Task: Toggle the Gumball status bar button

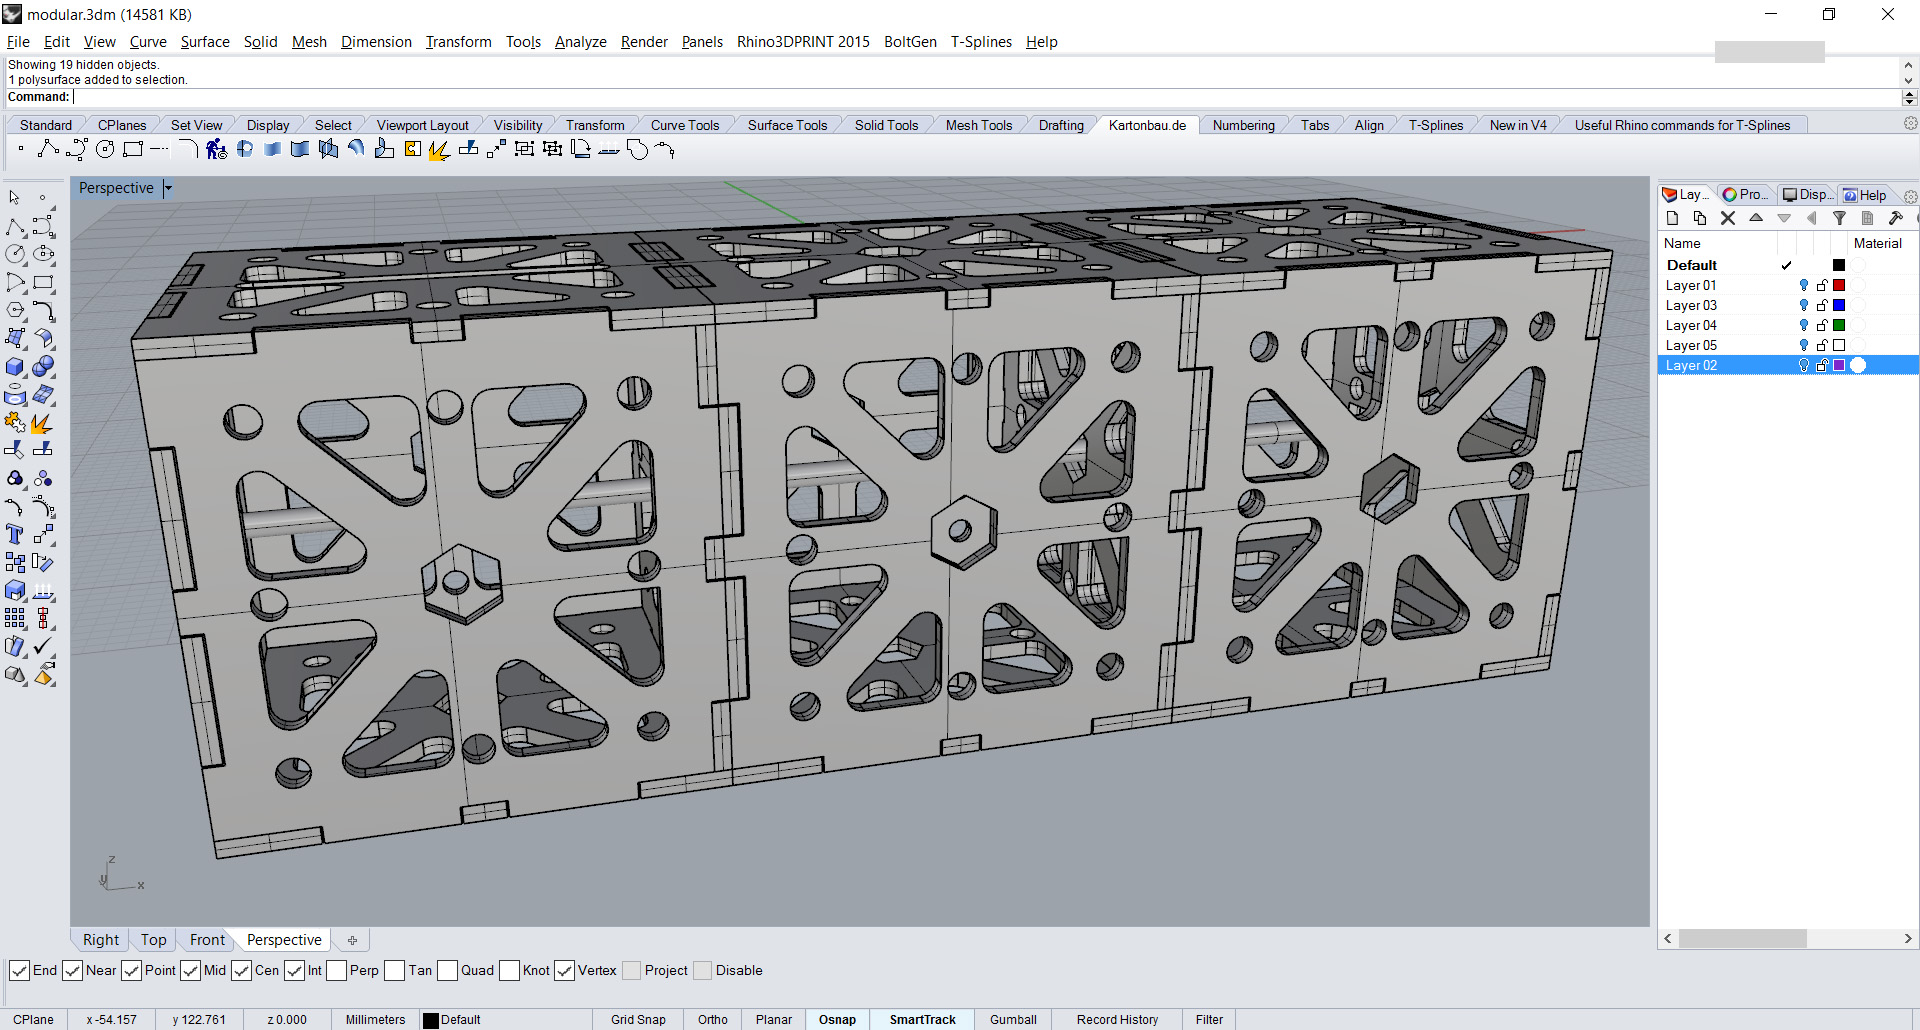Action: 1012,1020
